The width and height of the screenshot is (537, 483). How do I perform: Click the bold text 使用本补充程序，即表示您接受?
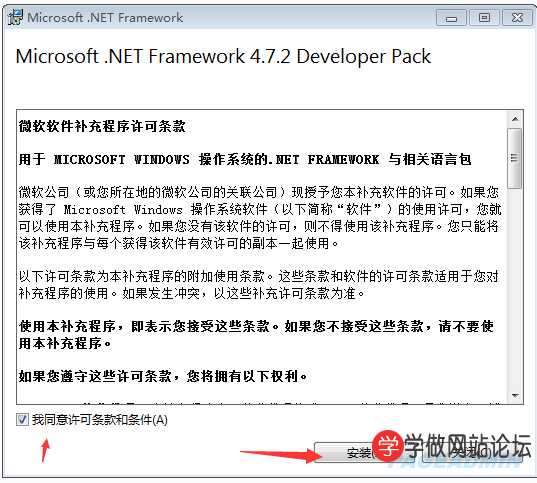[x=256, y=335]
